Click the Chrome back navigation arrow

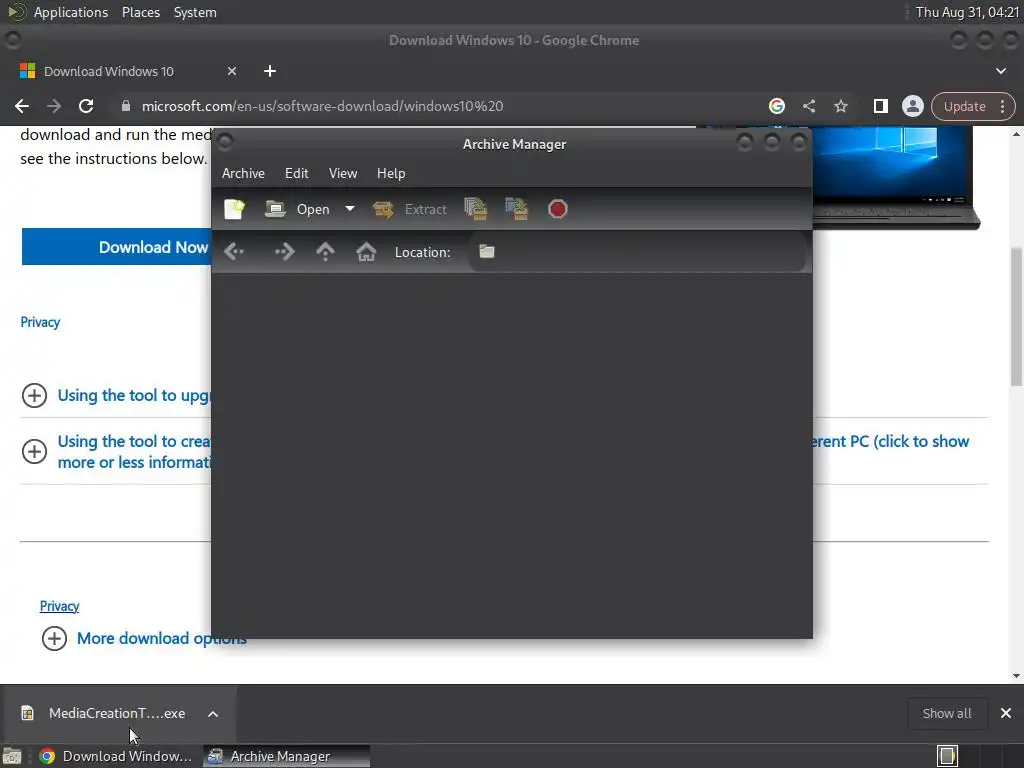click(22, 106)
